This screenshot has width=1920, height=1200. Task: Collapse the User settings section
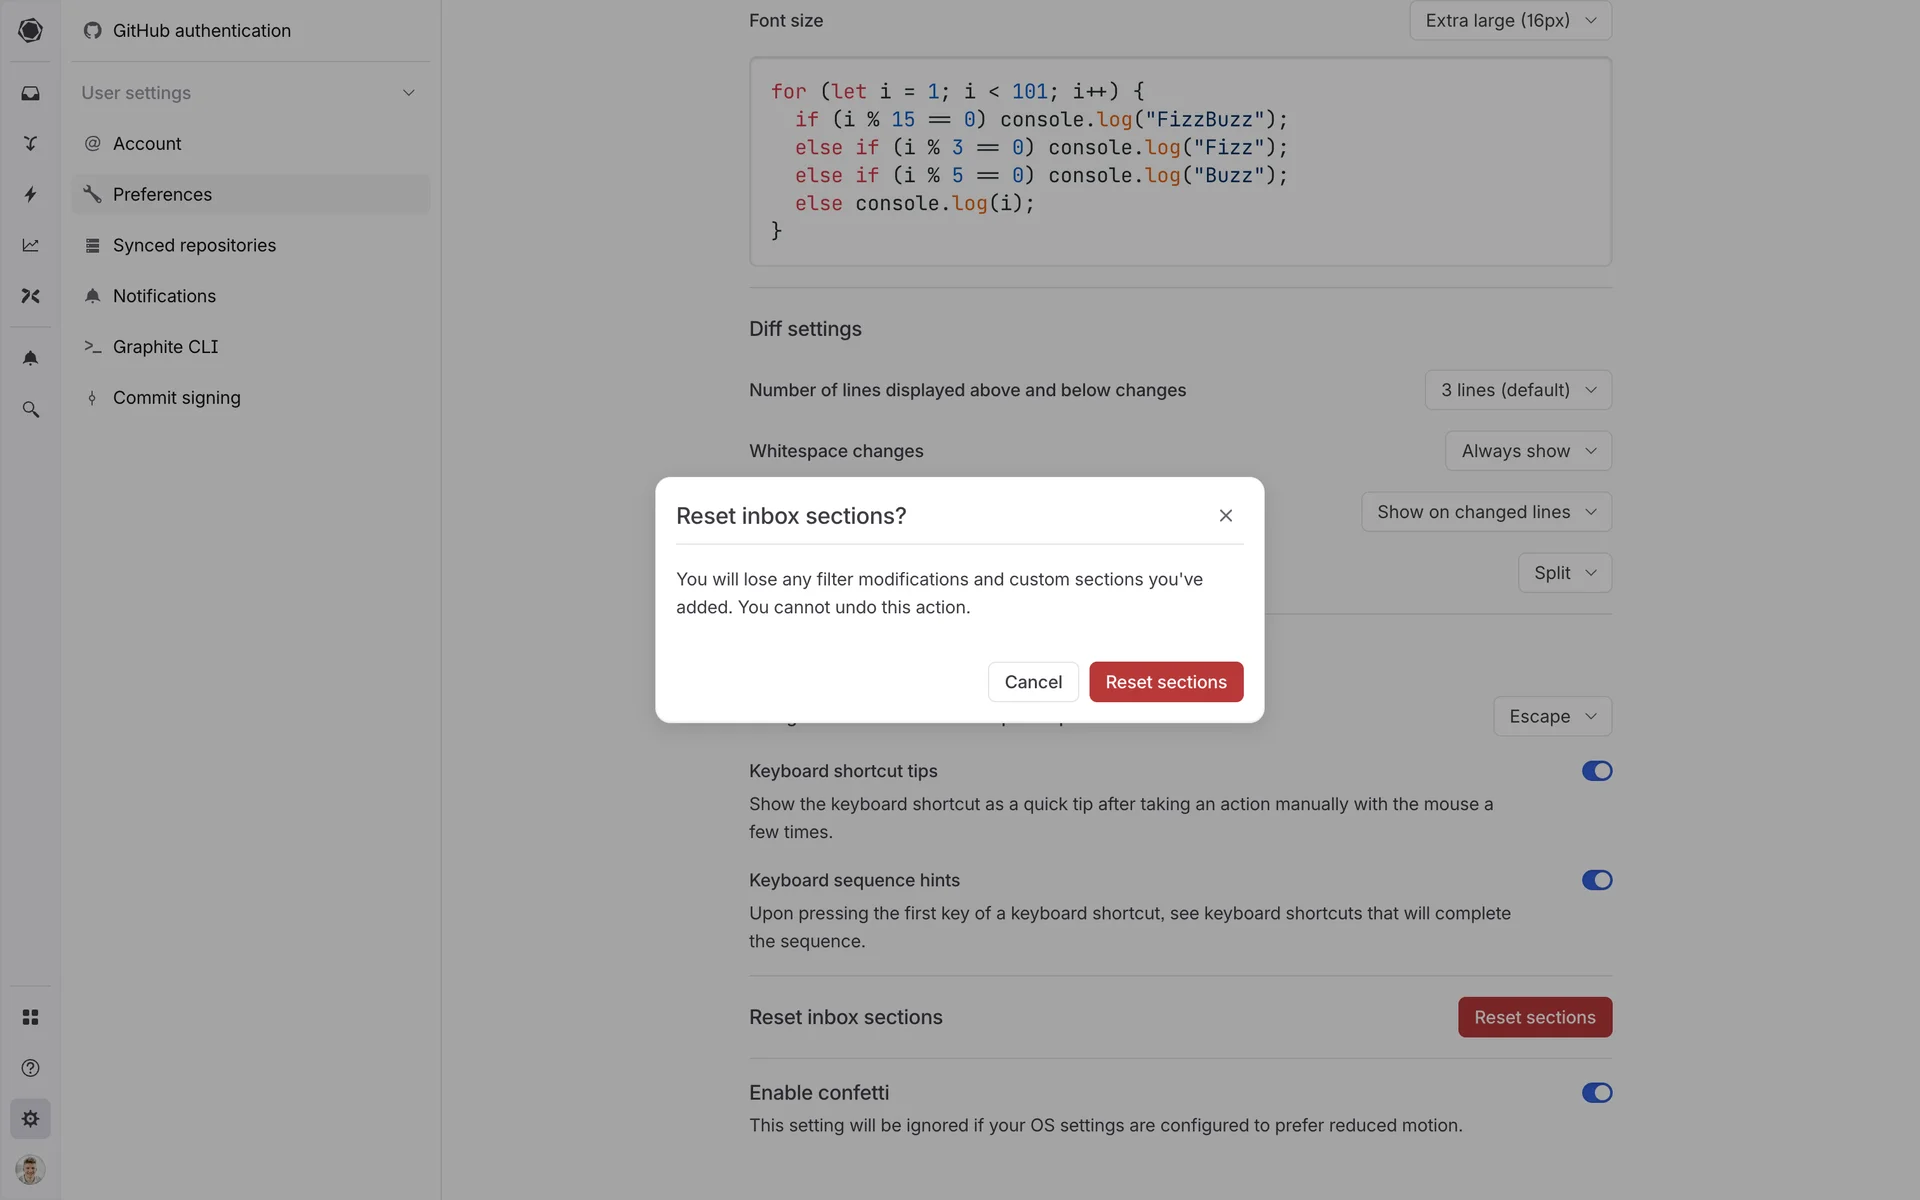[x=408, y=93]
